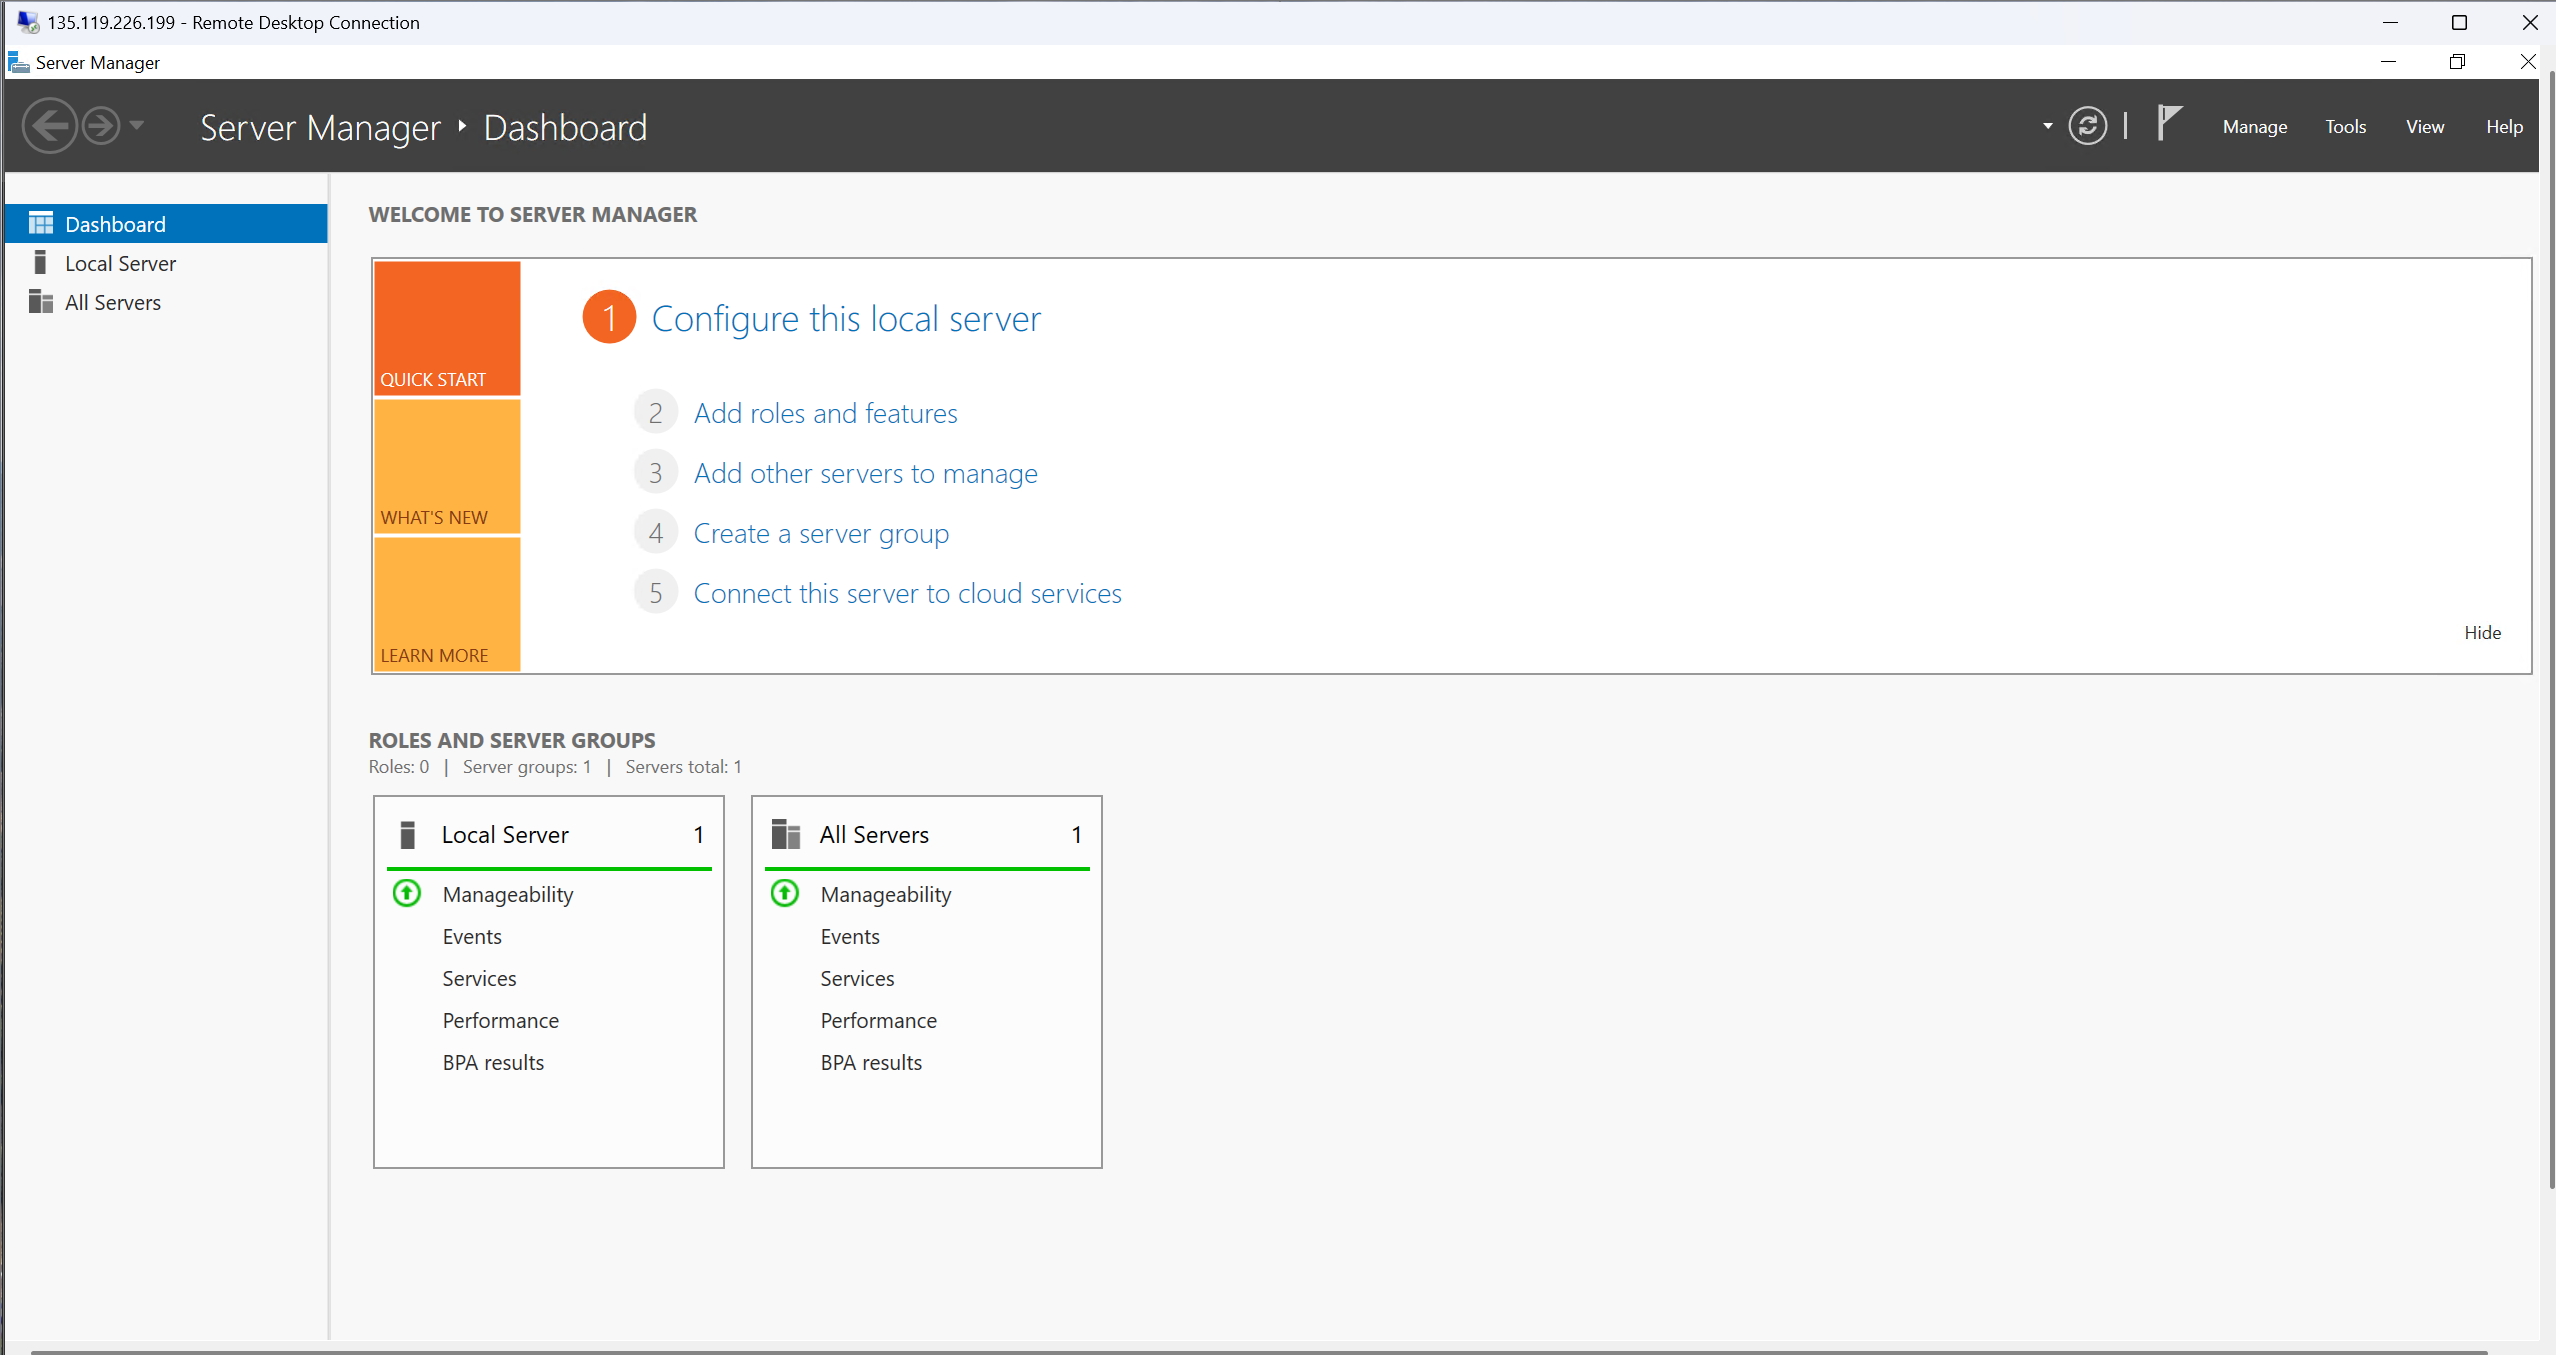Viewport: 2556px width, 1355px height.
Task: Click the server icon on the Local Server tile
Action: pyautogui.click(x=407, y=833)
